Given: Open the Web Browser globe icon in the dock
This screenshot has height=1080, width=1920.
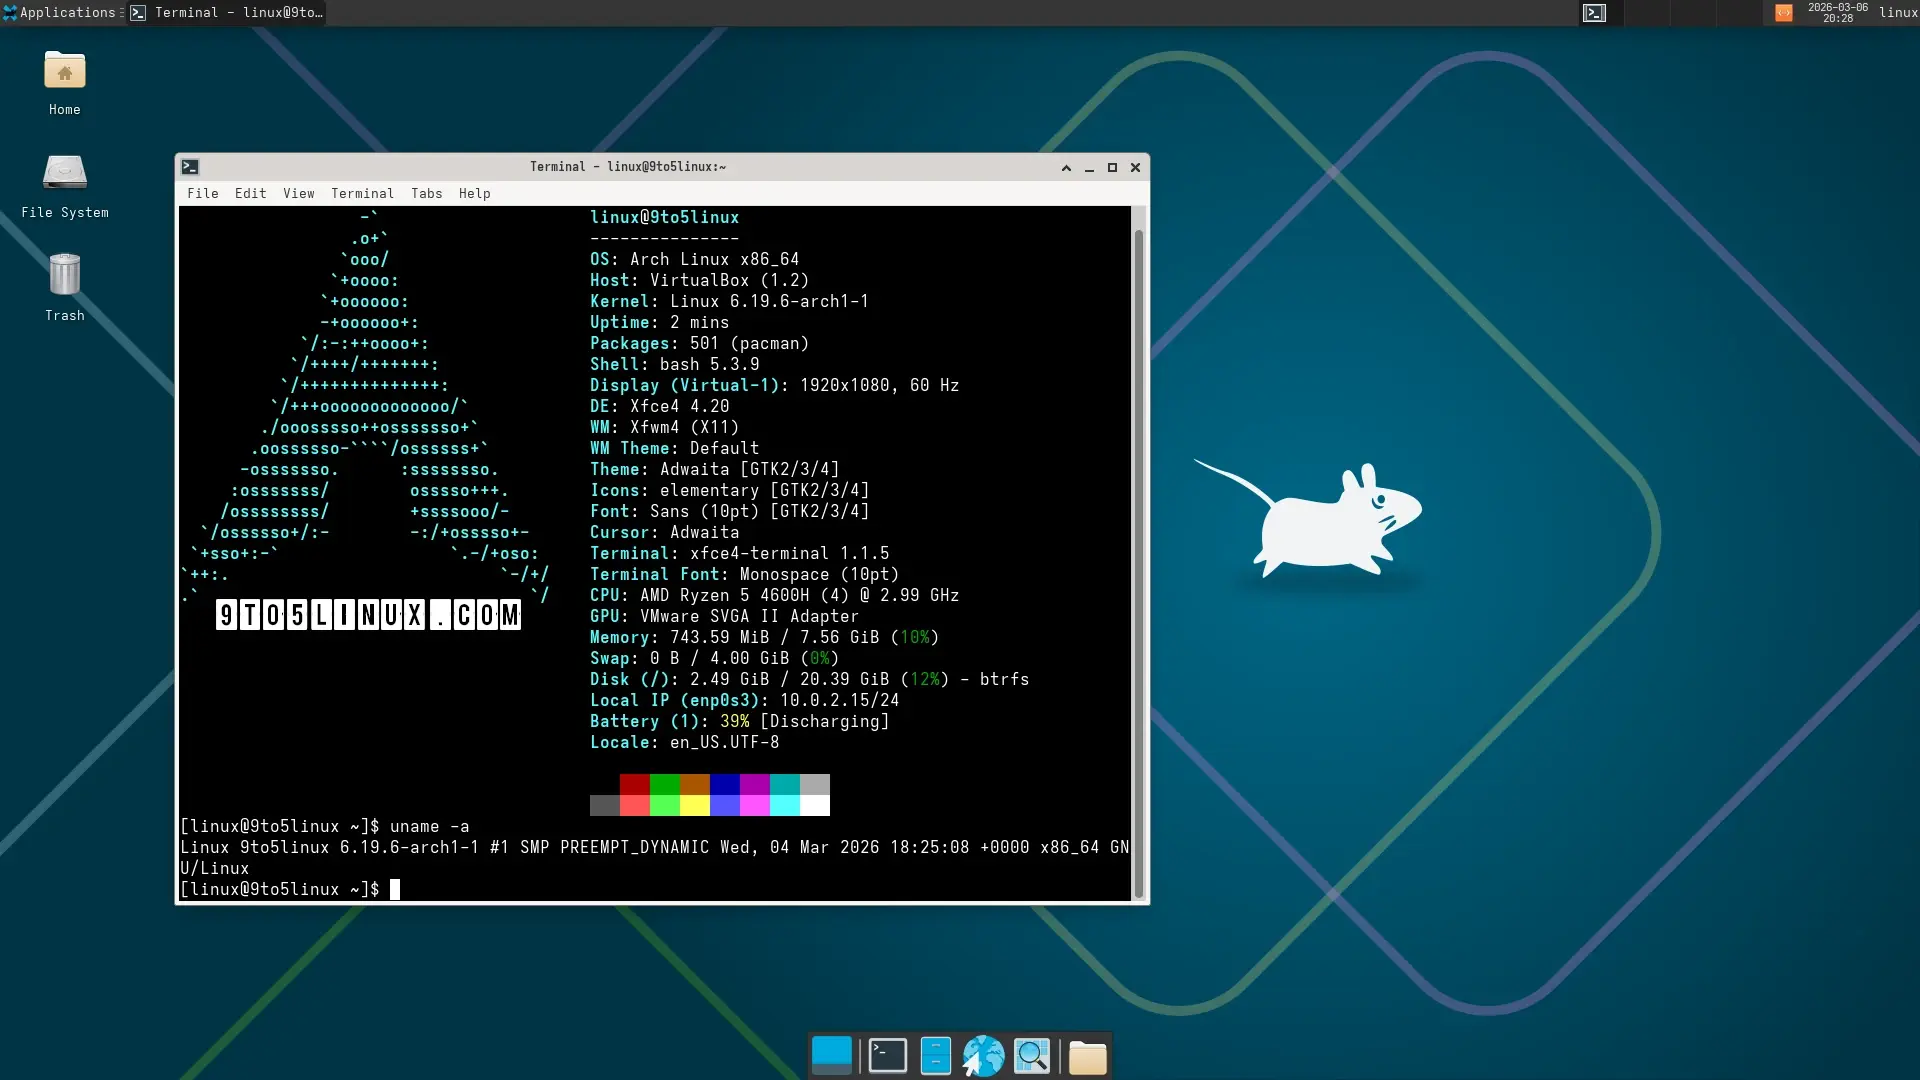Looking at the screenshot, I should (983, 1056).
